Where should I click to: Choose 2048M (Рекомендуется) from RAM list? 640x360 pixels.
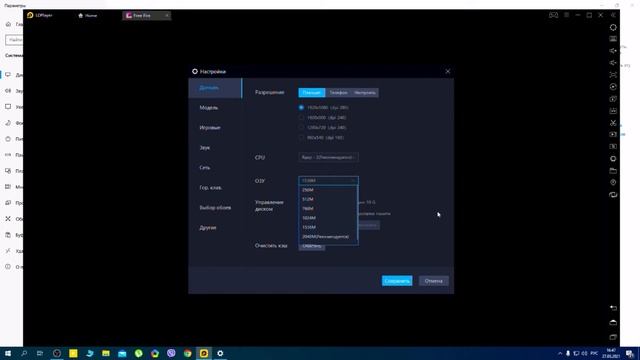(x=328, y=237)
